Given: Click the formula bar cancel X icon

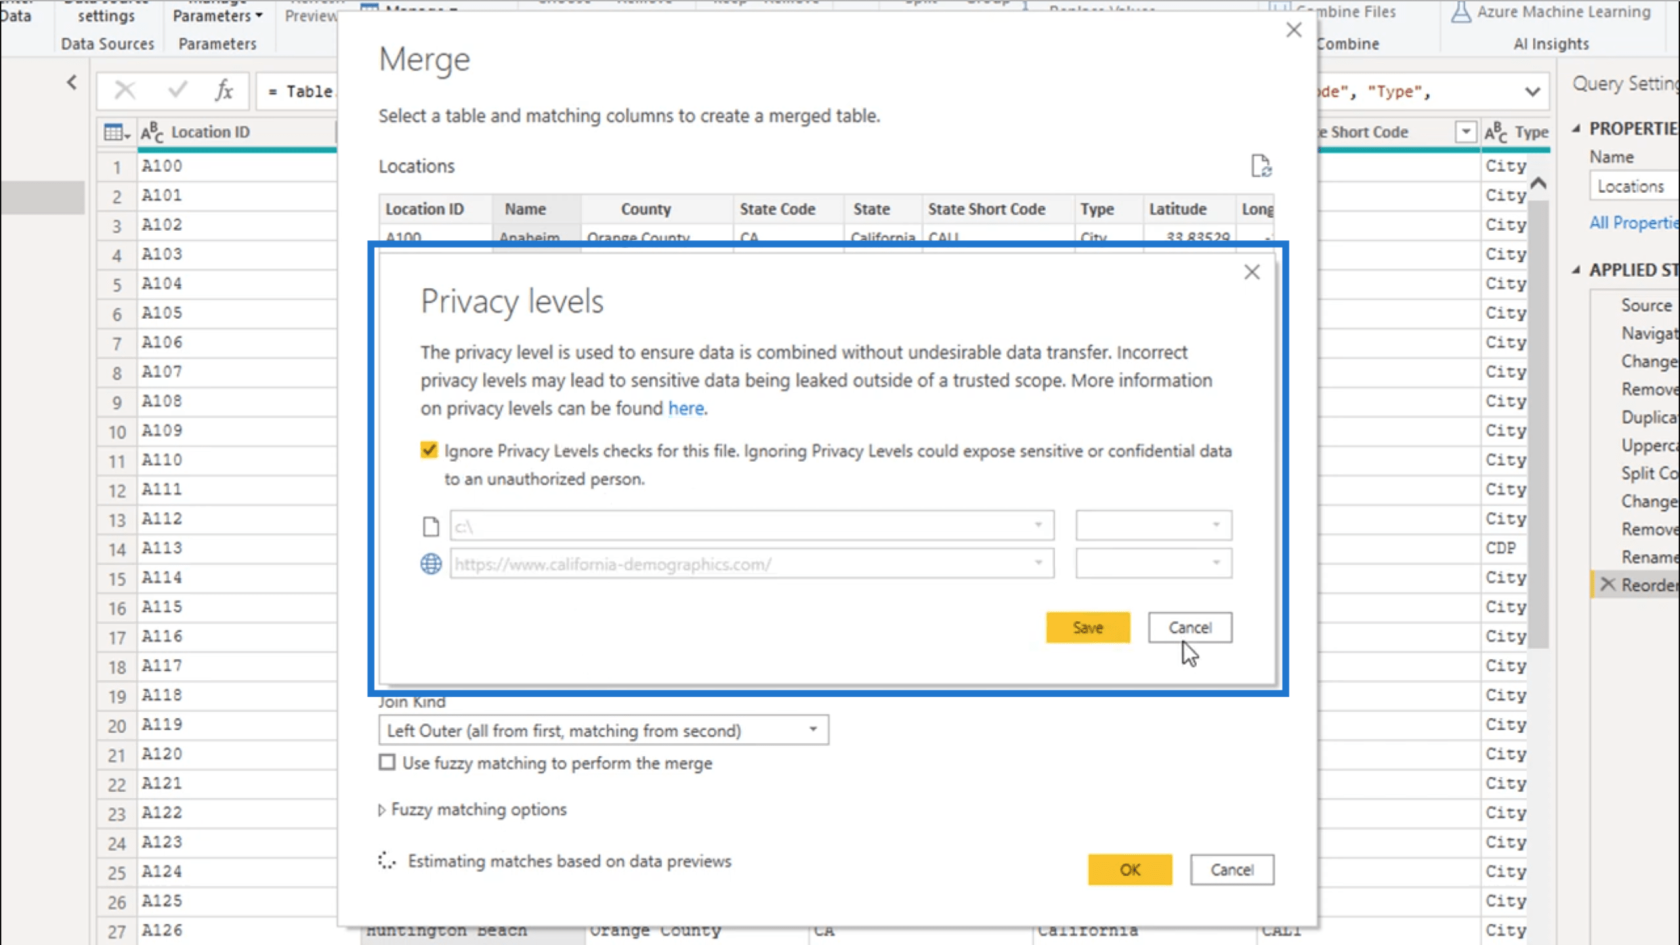Looking at the screenshot, I should 125,91.
